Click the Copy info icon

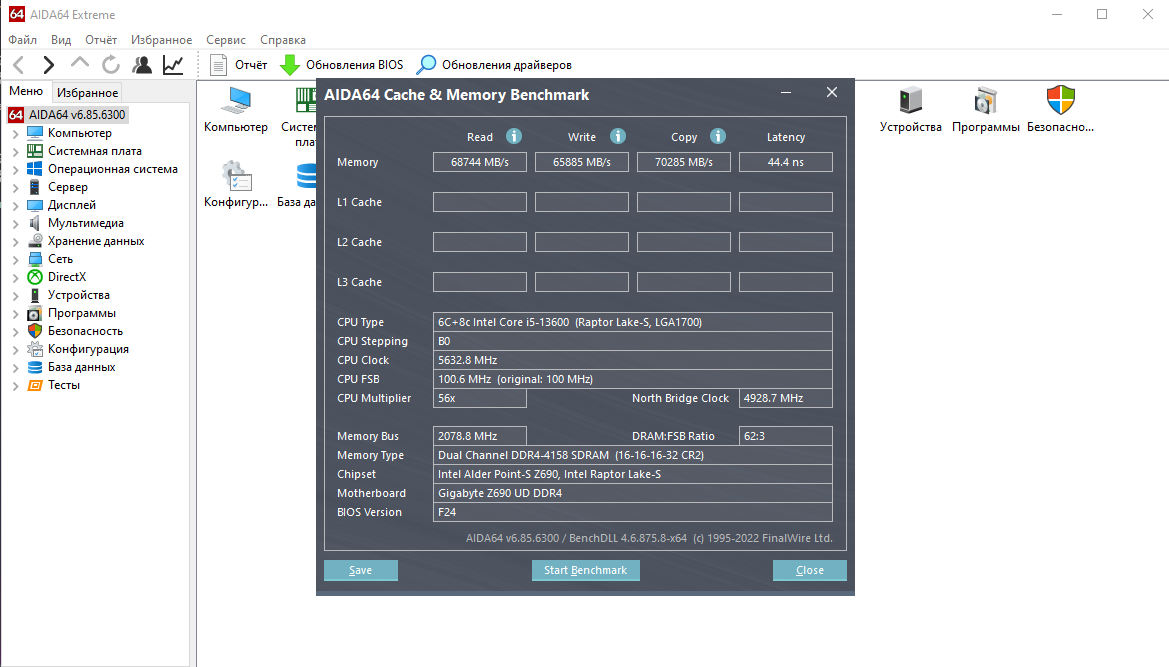tap(717, 136)
